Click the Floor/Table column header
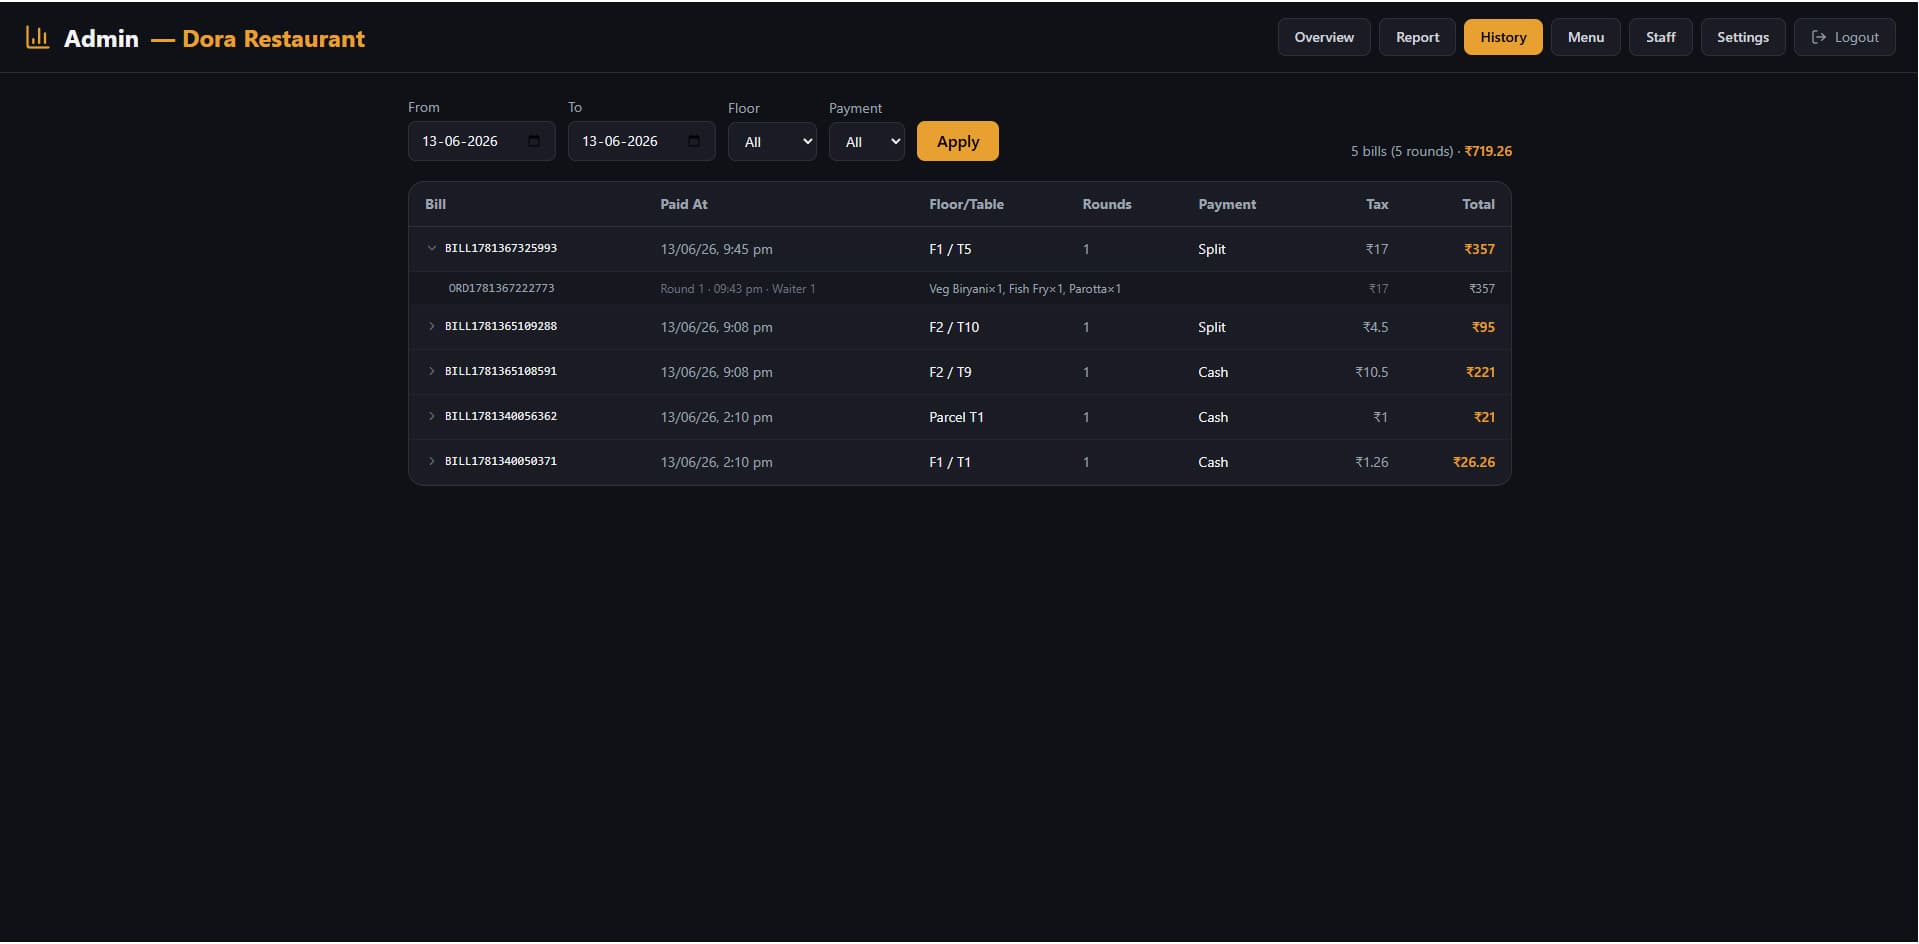This screenshot has width=1919, height=944. 966,204
